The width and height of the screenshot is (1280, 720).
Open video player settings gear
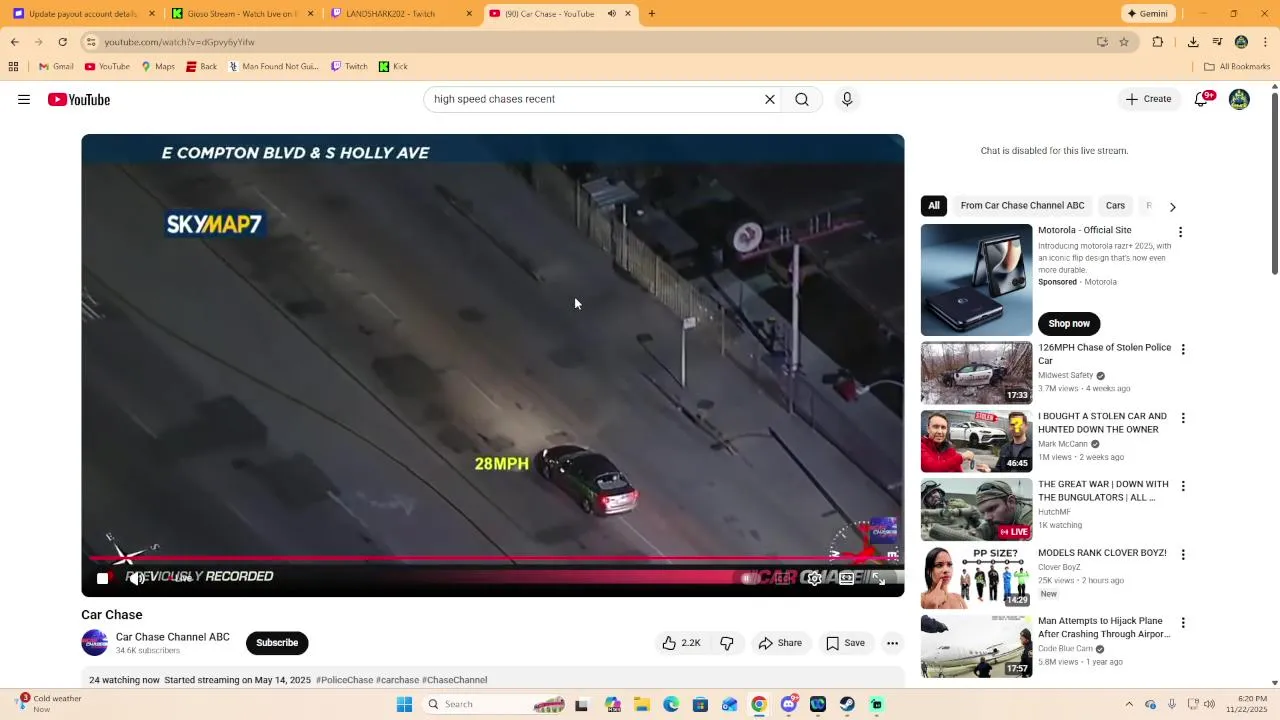[814, 578]
